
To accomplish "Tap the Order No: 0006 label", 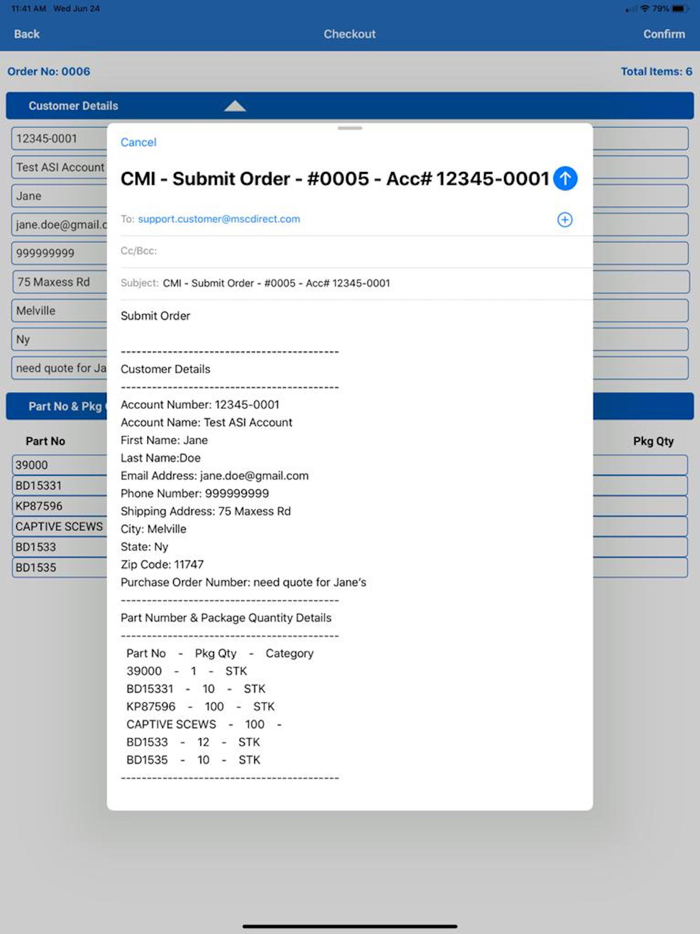I will pyautogui.click(x=49, y=71).
